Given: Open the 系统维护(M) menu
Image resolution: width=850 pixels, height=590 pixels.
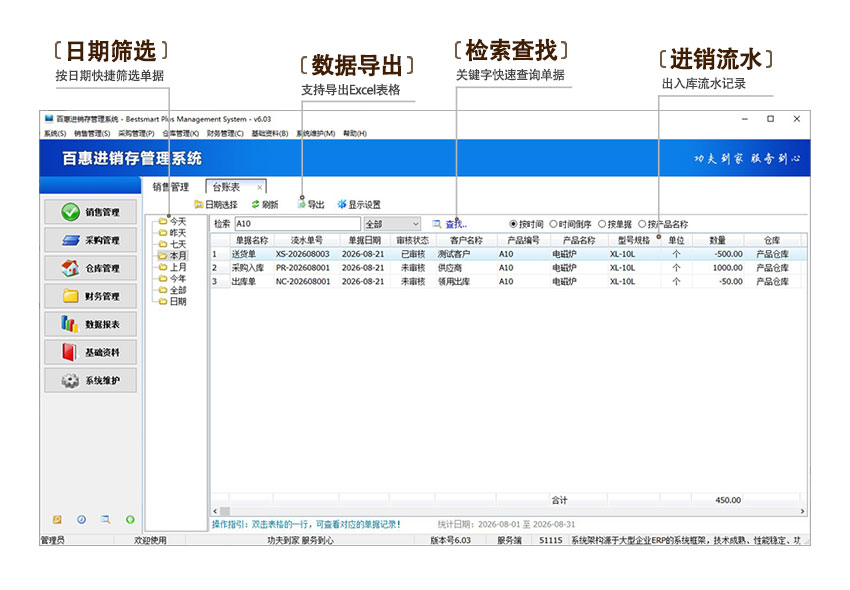Looking at the screenshot, I should click(x=315, y=133).
